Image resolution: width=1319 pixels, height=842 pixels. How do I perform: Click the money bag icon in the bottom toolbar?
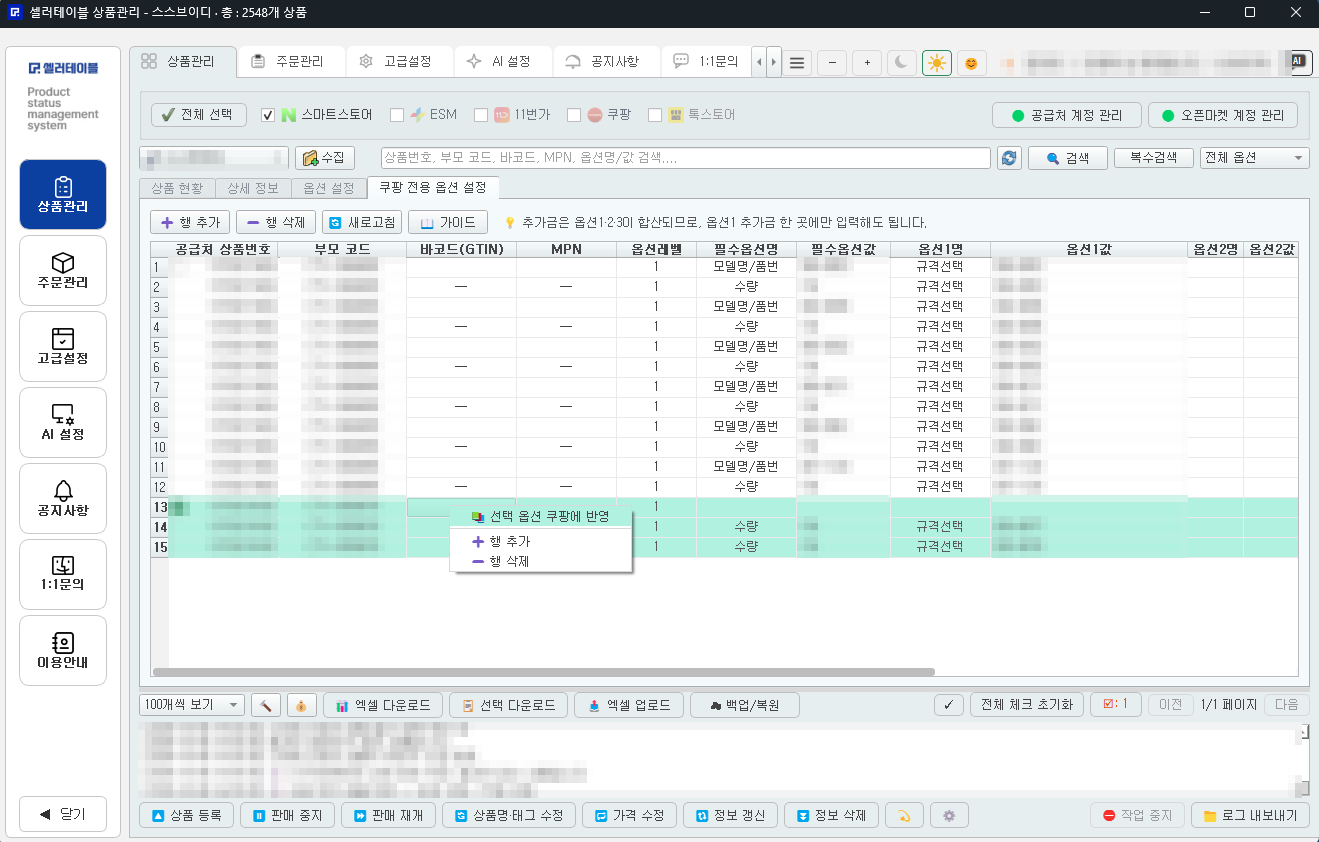point(301,705)
